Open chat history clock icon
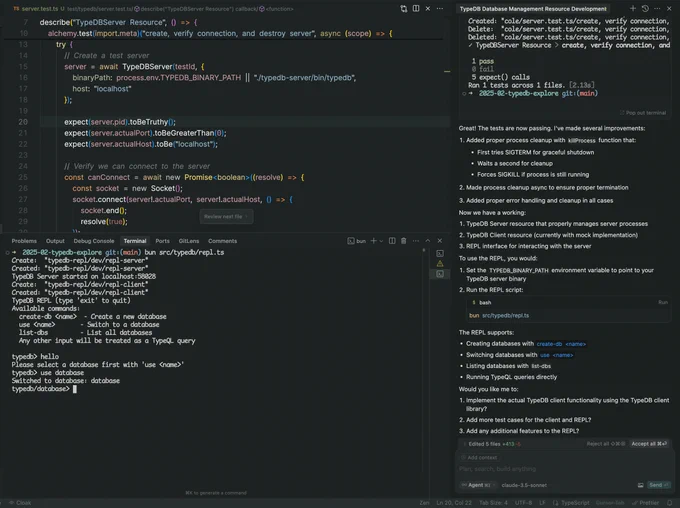680x508 pixels. point(645,9)
